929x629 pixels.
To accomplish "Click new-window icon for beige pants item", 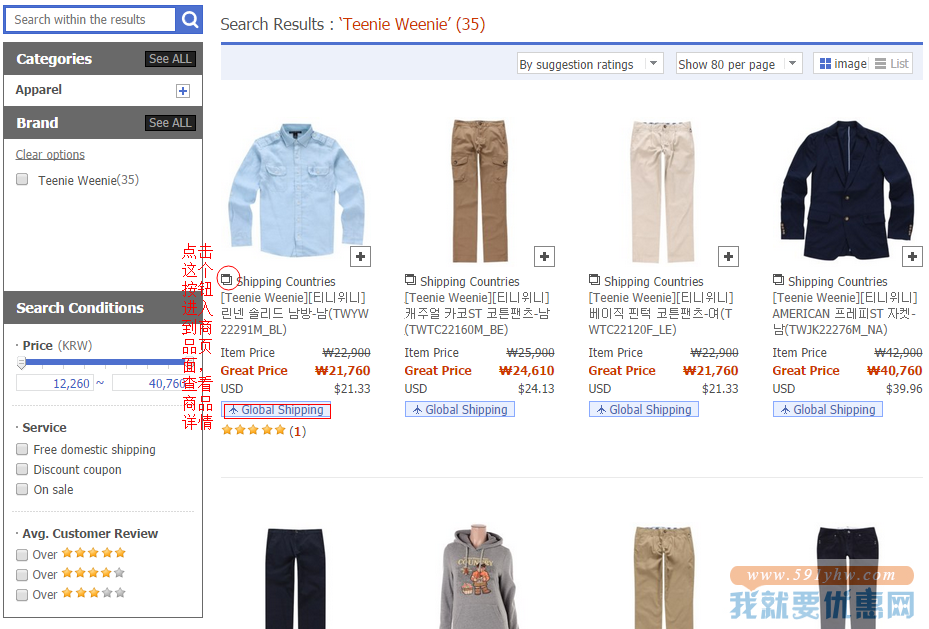I will point(594,280).
